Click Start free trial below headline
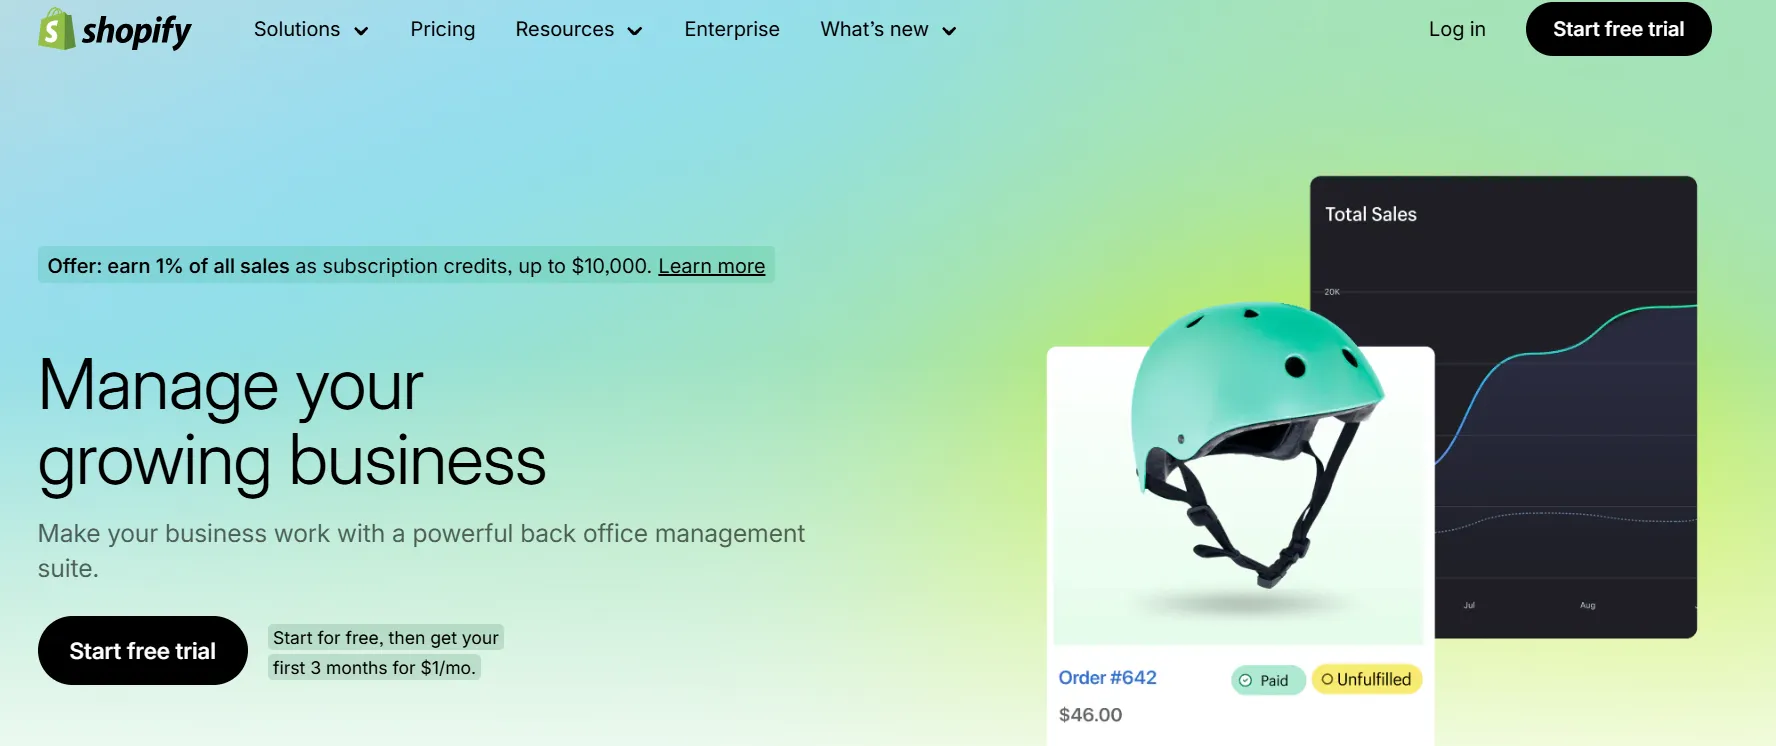 pos(143,651)
